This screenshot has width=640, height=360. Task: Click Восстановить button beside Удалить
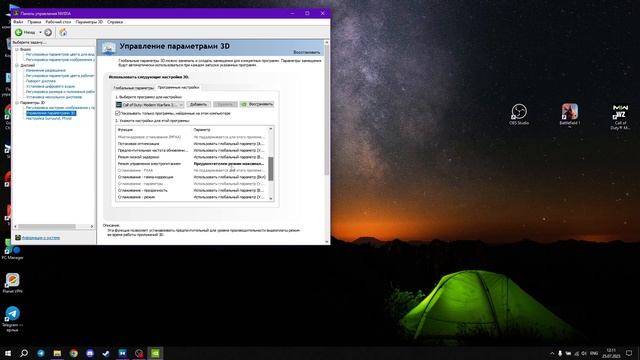[257, 104]
